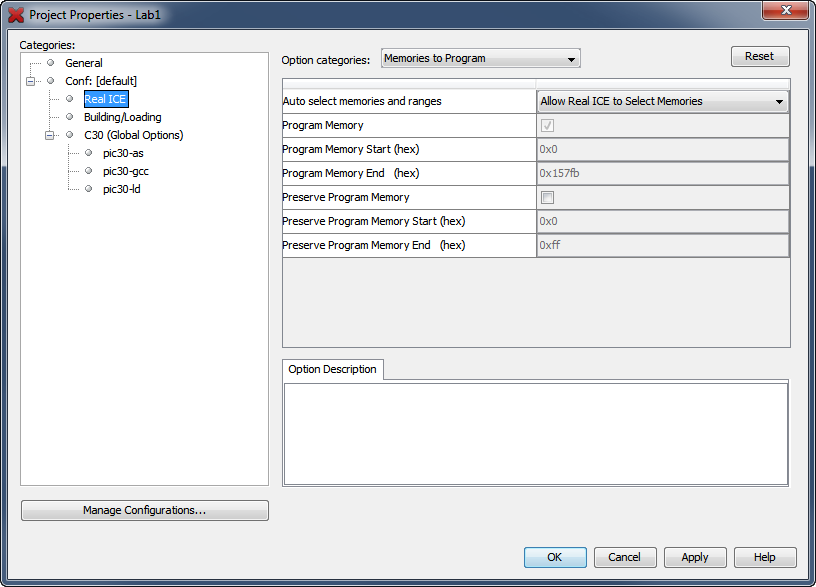
Task: Click the bullet icon beside pic30-ld
Action: [x=88, y=189]
